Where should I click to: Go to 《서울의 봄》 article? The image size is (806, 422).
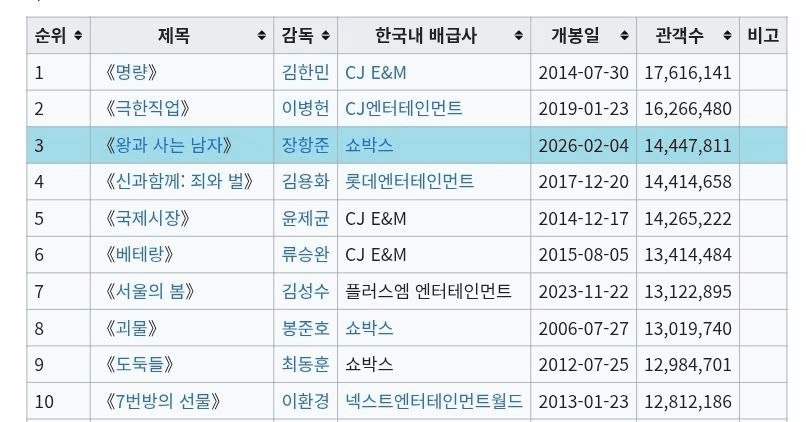click(149, 291)
